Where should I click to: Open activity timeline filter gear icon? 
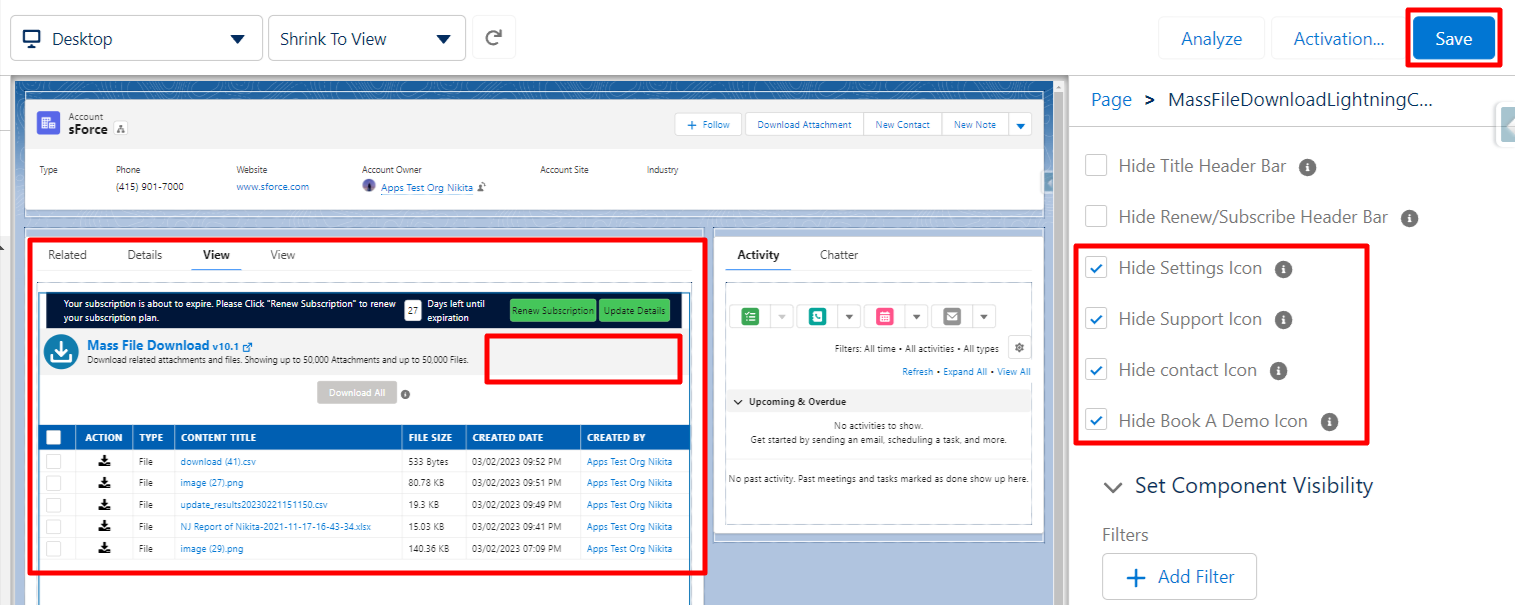1019,347
